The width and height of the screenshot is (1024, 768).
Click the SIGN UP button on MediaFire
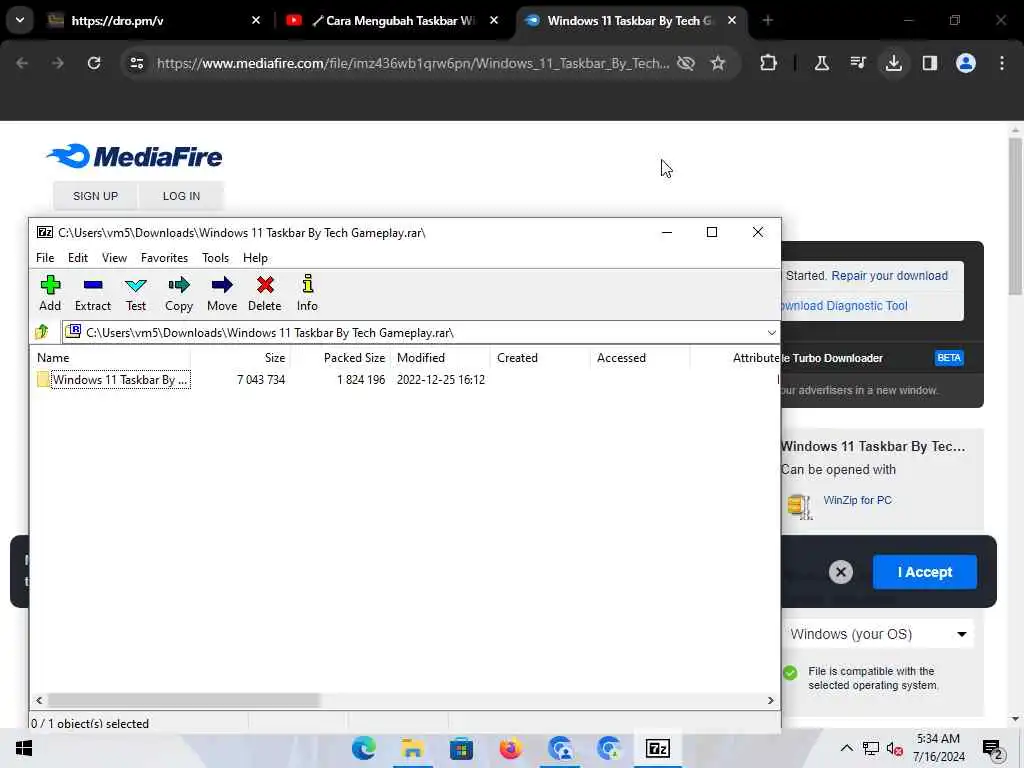95,196
